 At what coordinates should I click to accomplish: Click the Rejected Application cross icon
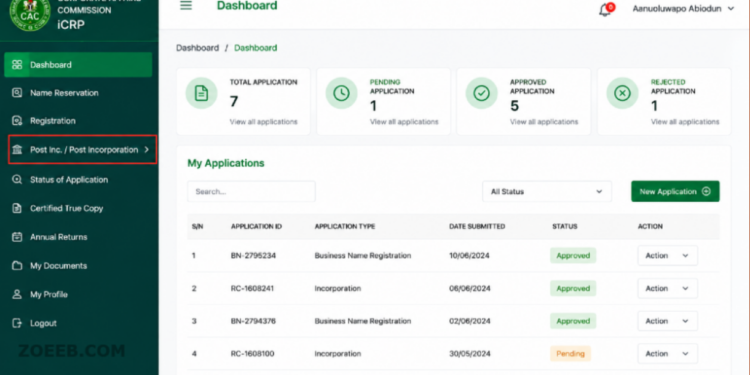(x=622, y=93)
